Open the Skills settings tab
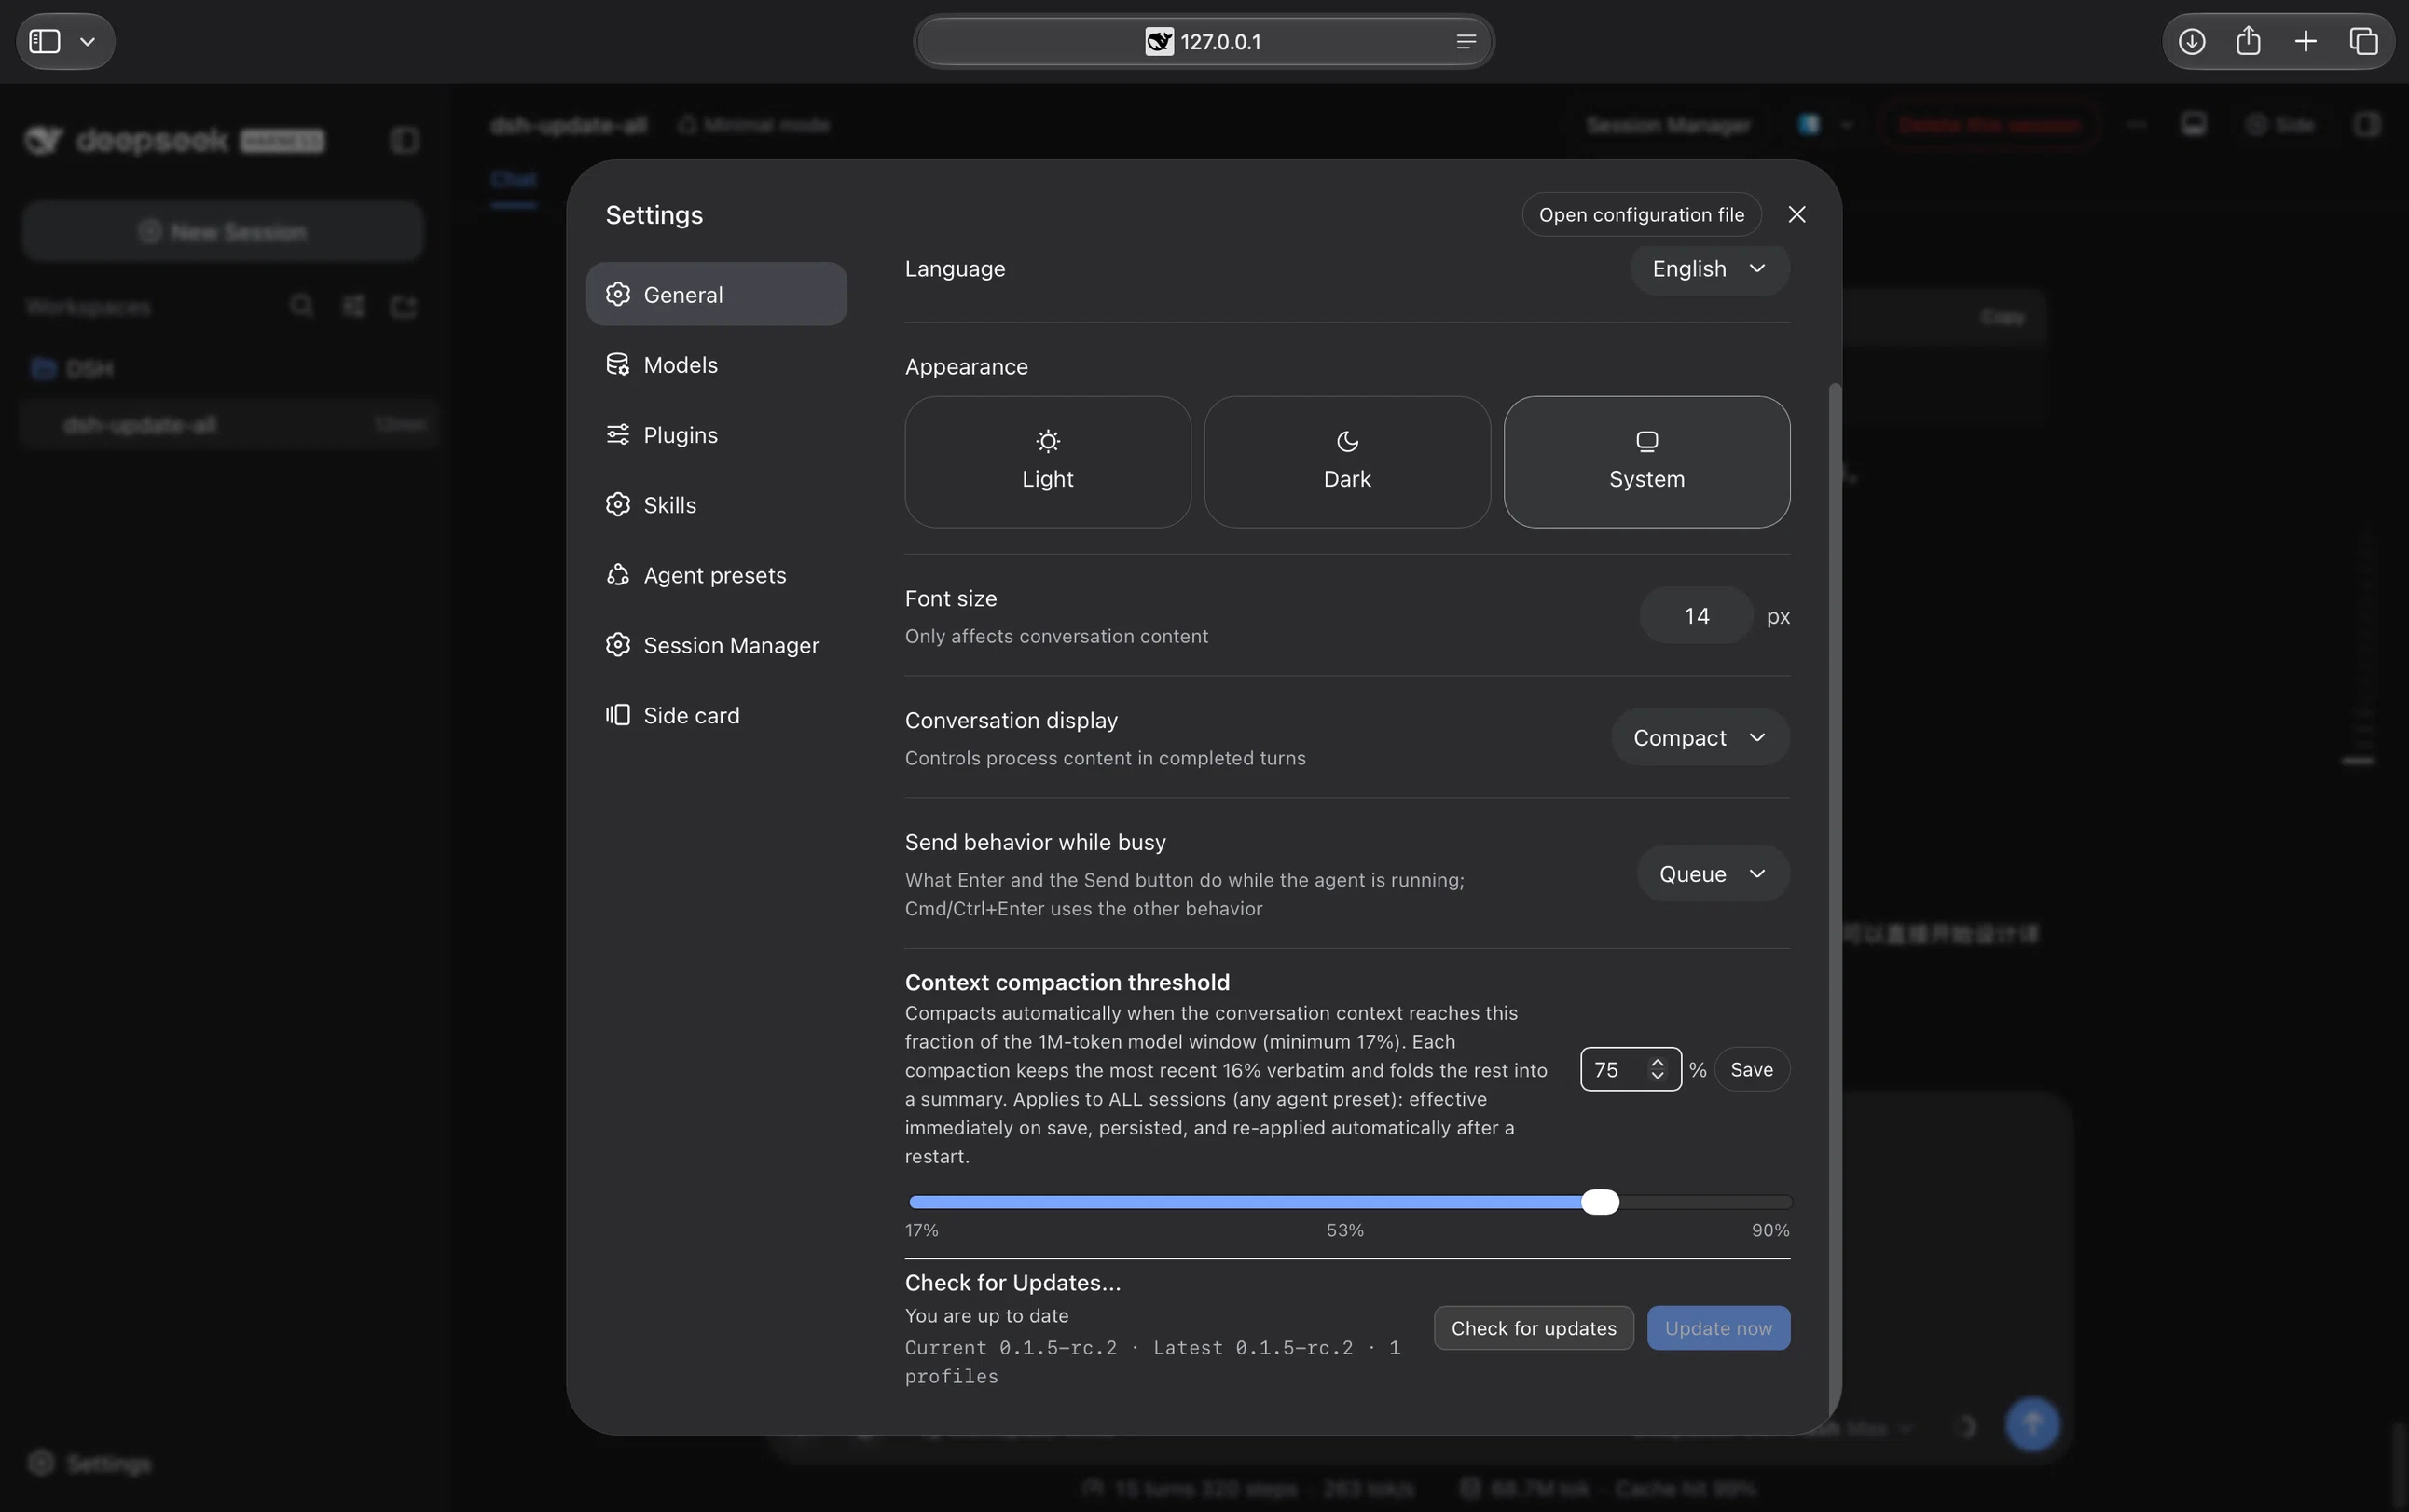The width and height of the screenshot is (2409, 1512). tap(716, 504)
